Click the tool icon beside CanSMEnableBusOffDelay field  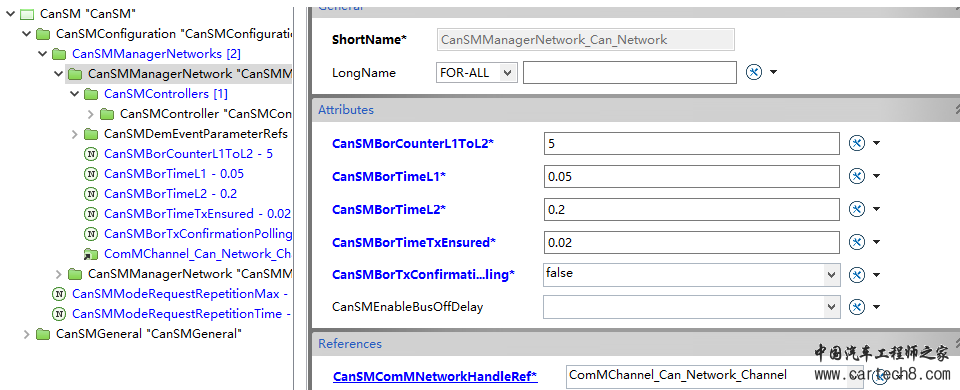857,307
